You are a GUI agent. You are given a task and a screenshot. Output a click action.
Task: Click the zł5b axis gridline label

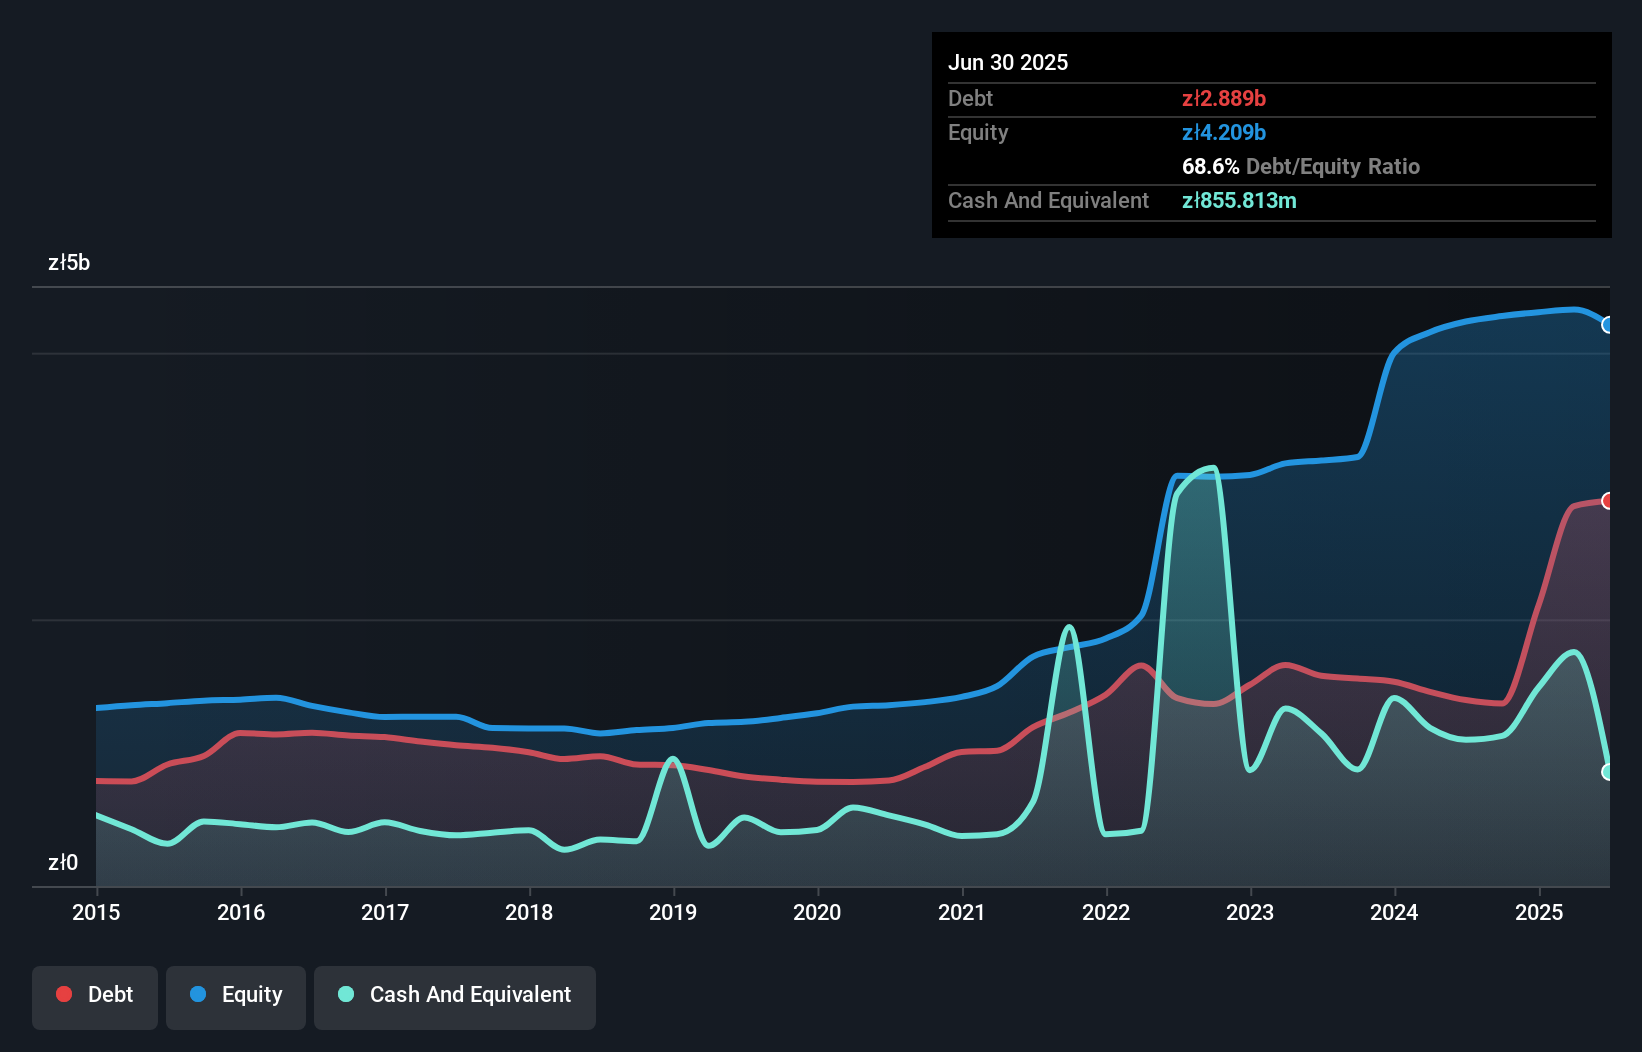pos(70,262)
